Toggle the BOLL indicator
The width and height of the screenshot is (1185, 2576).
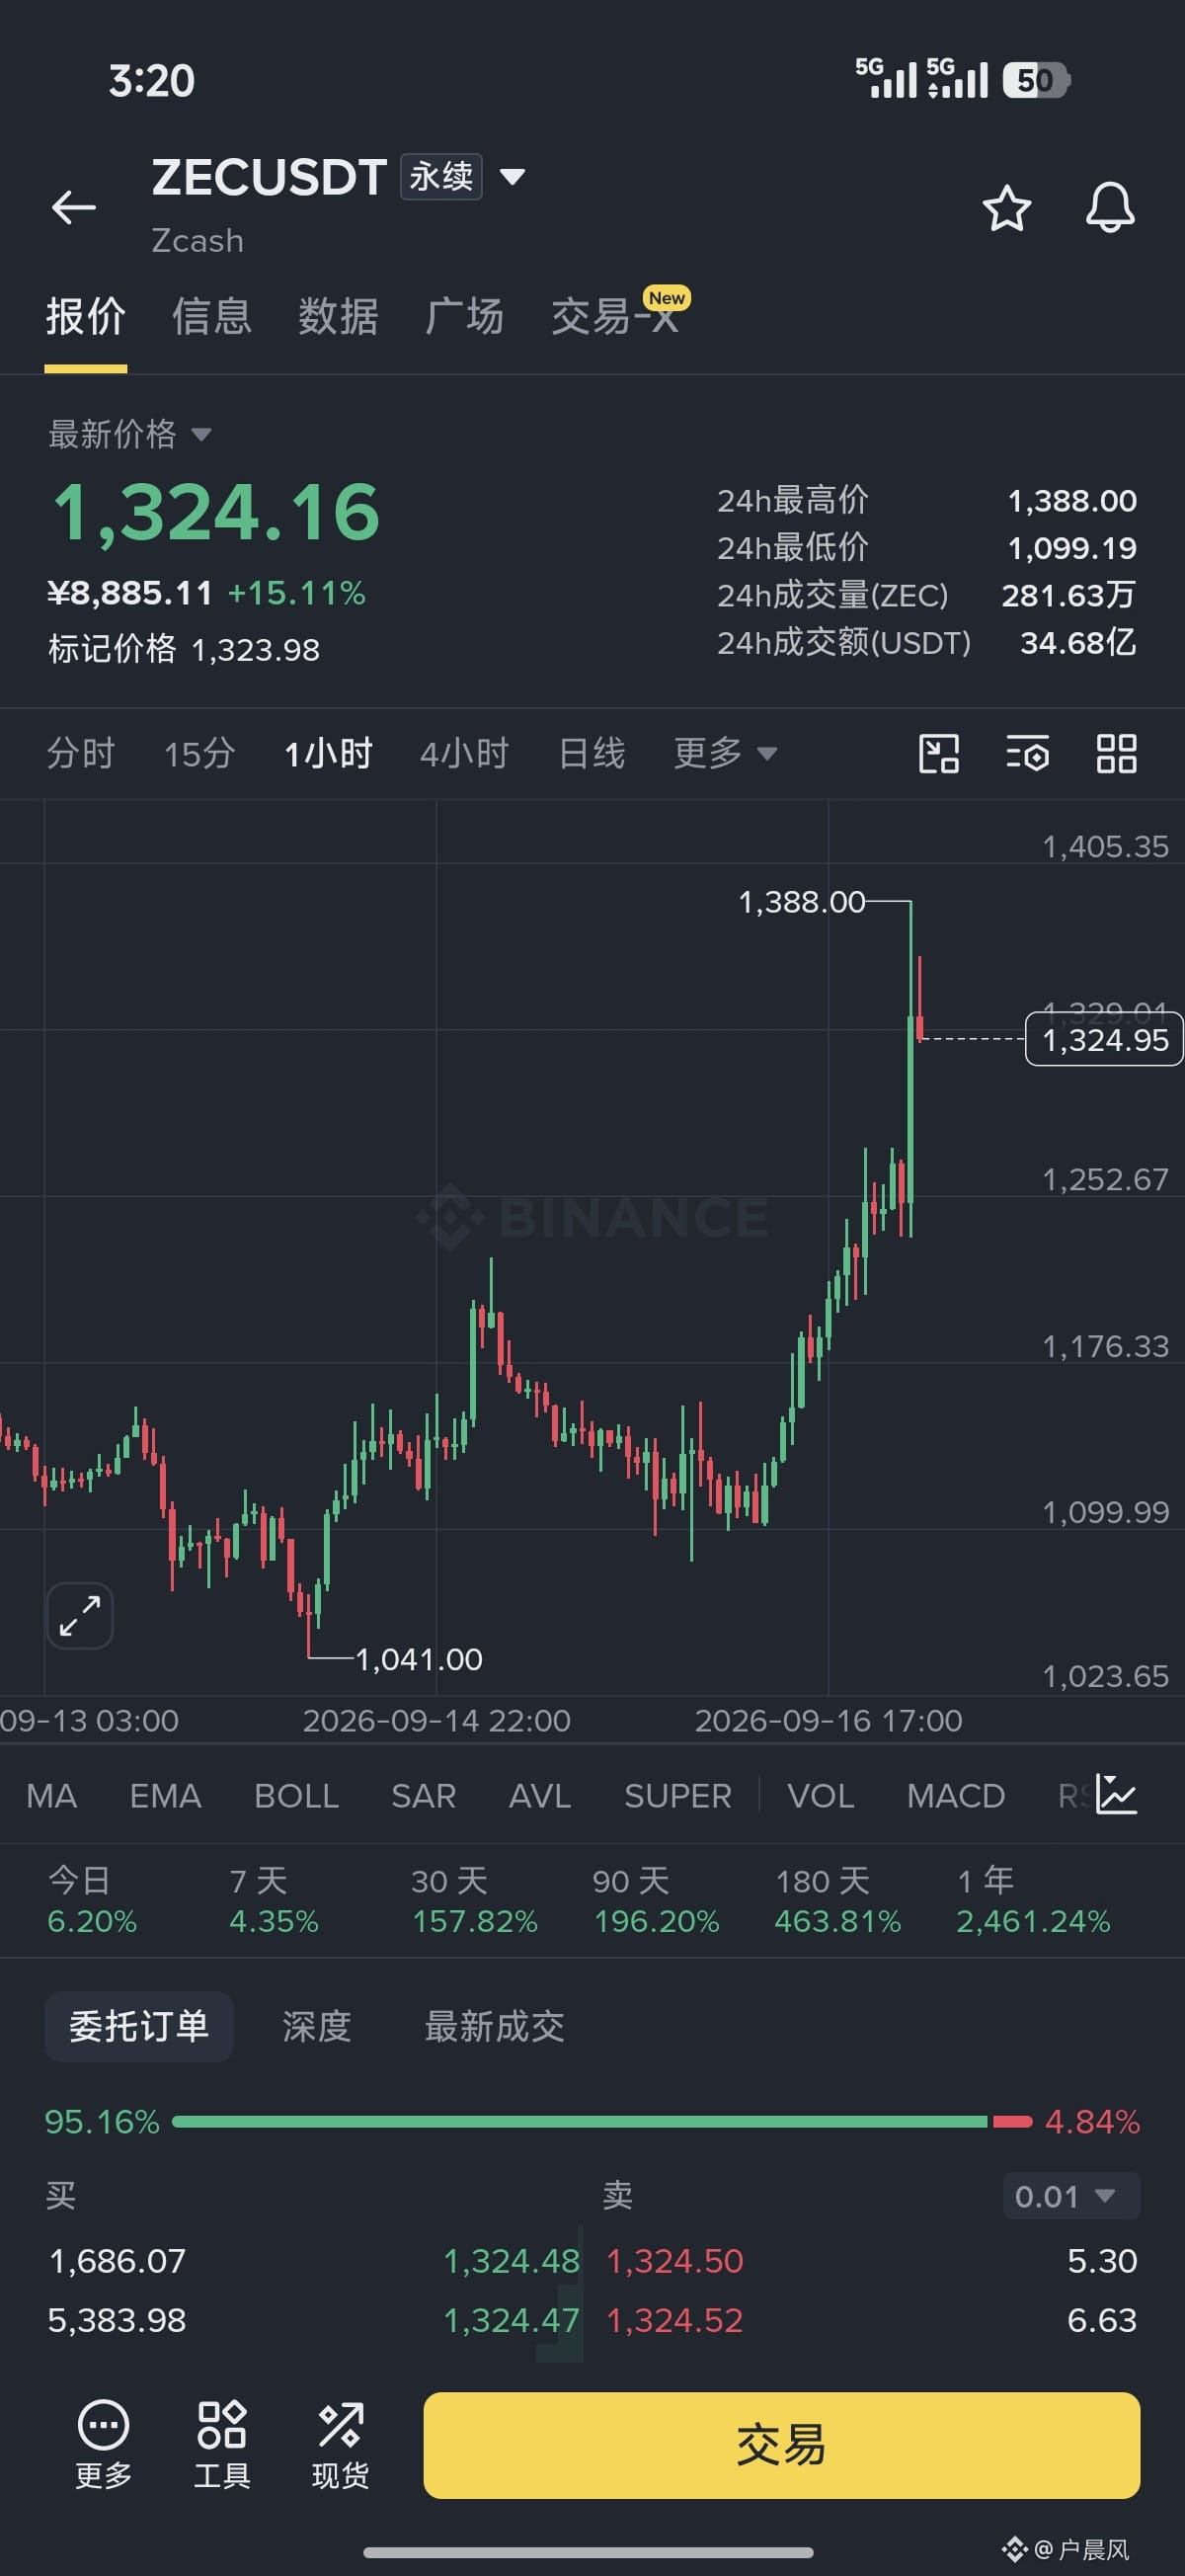pos(296,1796)
